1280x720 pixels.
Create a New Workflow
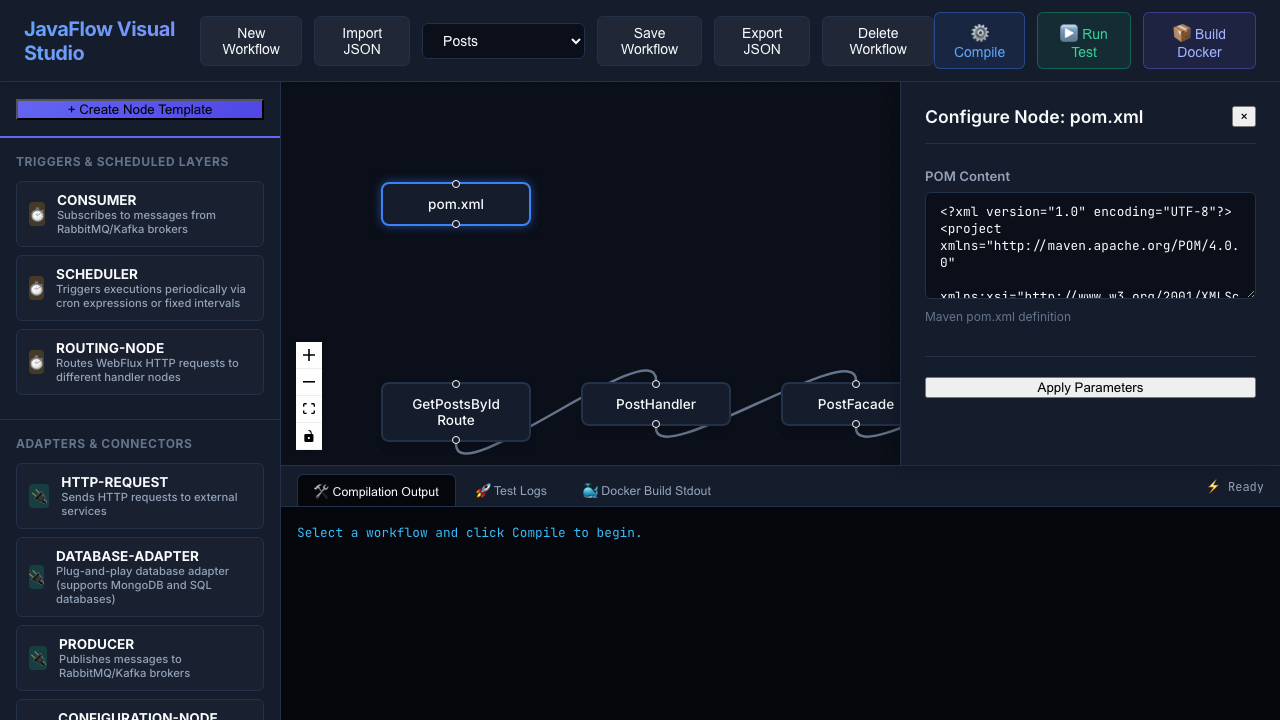[251, 41]
